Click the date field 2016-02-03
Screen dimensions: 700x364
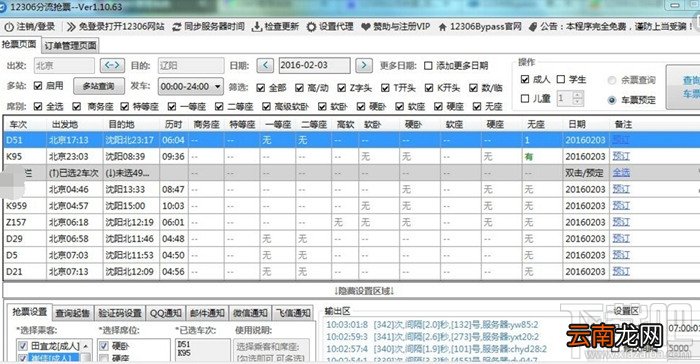coord(314,65)
